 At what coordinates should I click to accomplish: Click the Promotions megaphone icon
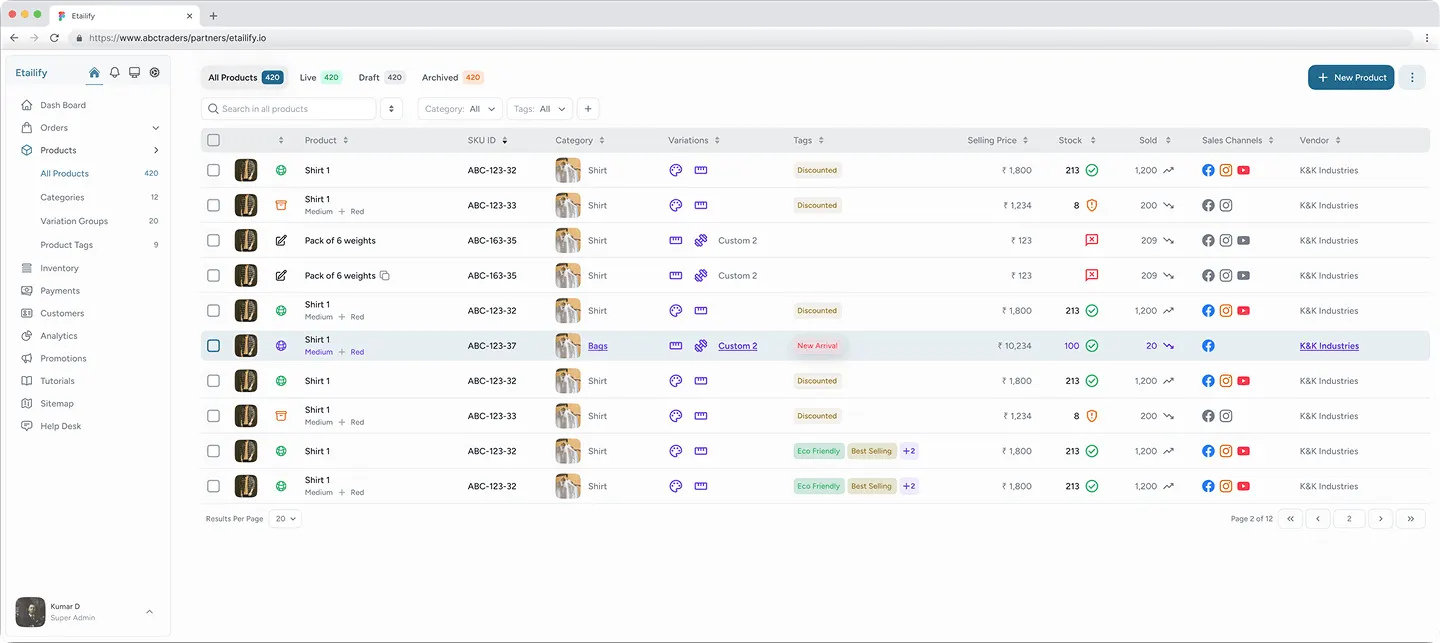(x=27, y=358)
